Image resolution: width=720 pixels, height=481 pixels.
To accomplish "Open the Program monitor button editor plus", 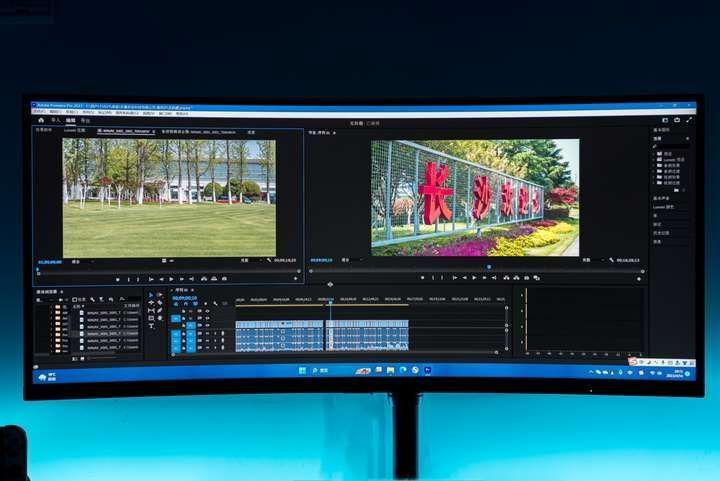I will tap(639, 278).
